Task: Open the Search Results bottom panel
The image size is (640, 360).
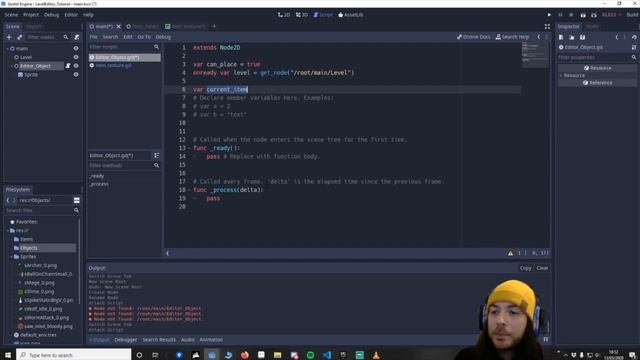Action: (159, 340)
